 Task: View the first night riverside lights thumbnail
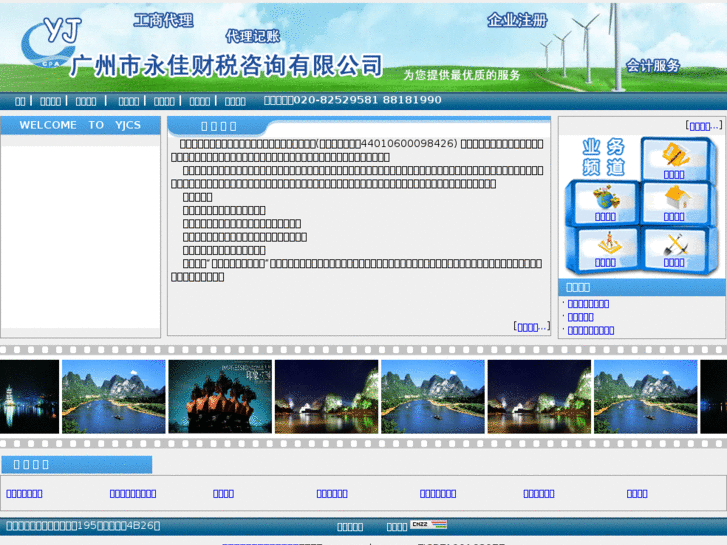[326, 397]
